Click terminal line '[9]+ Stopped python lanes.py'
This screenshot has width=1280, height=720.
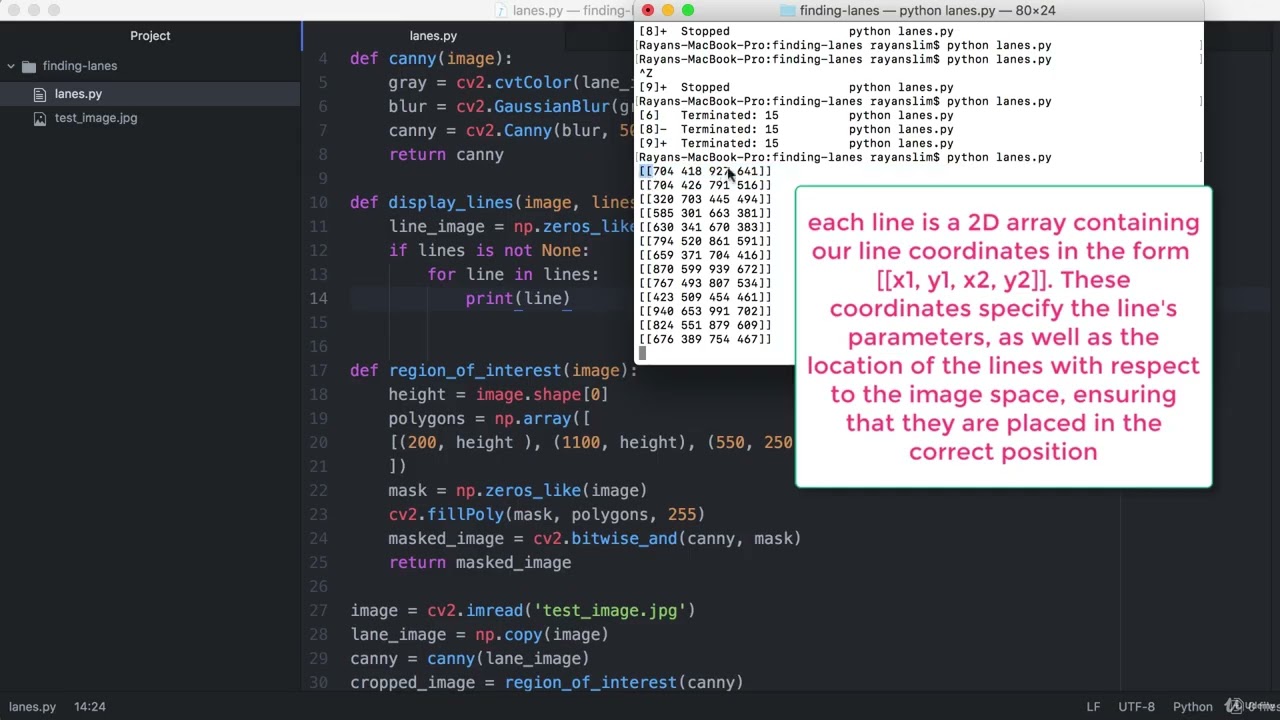click(796, 87)
